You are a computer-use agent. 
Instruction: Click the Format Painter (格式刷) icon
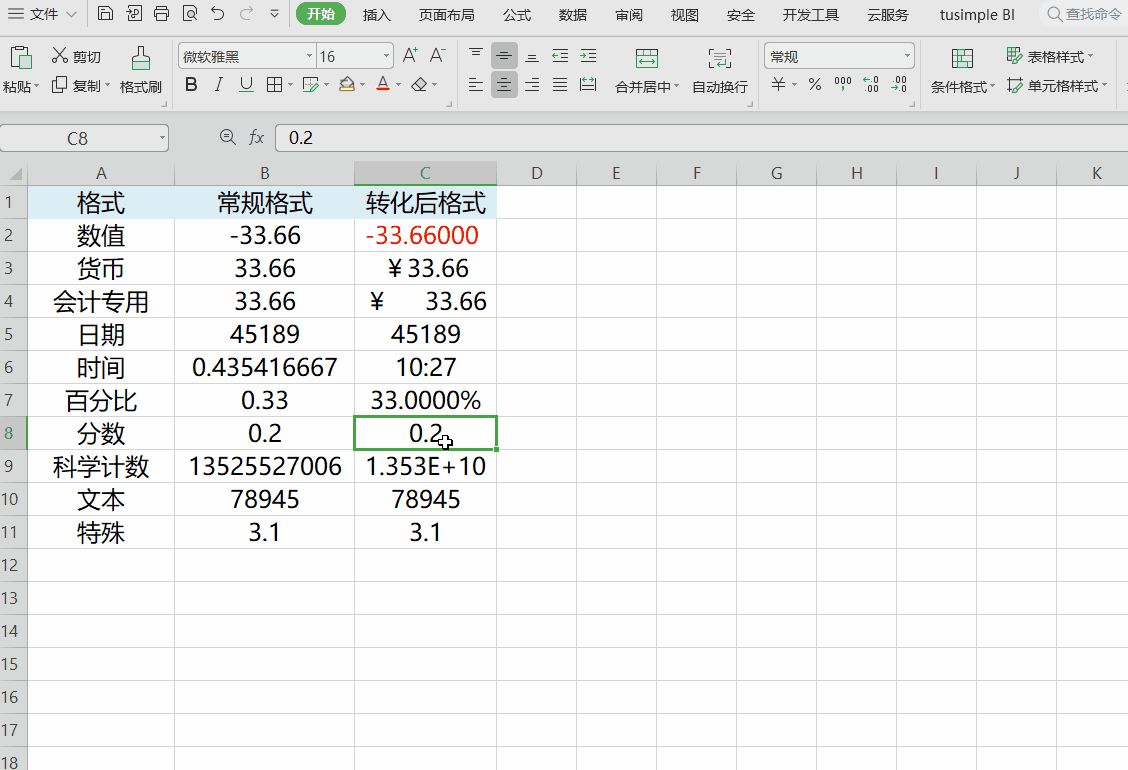click(141, 59)
